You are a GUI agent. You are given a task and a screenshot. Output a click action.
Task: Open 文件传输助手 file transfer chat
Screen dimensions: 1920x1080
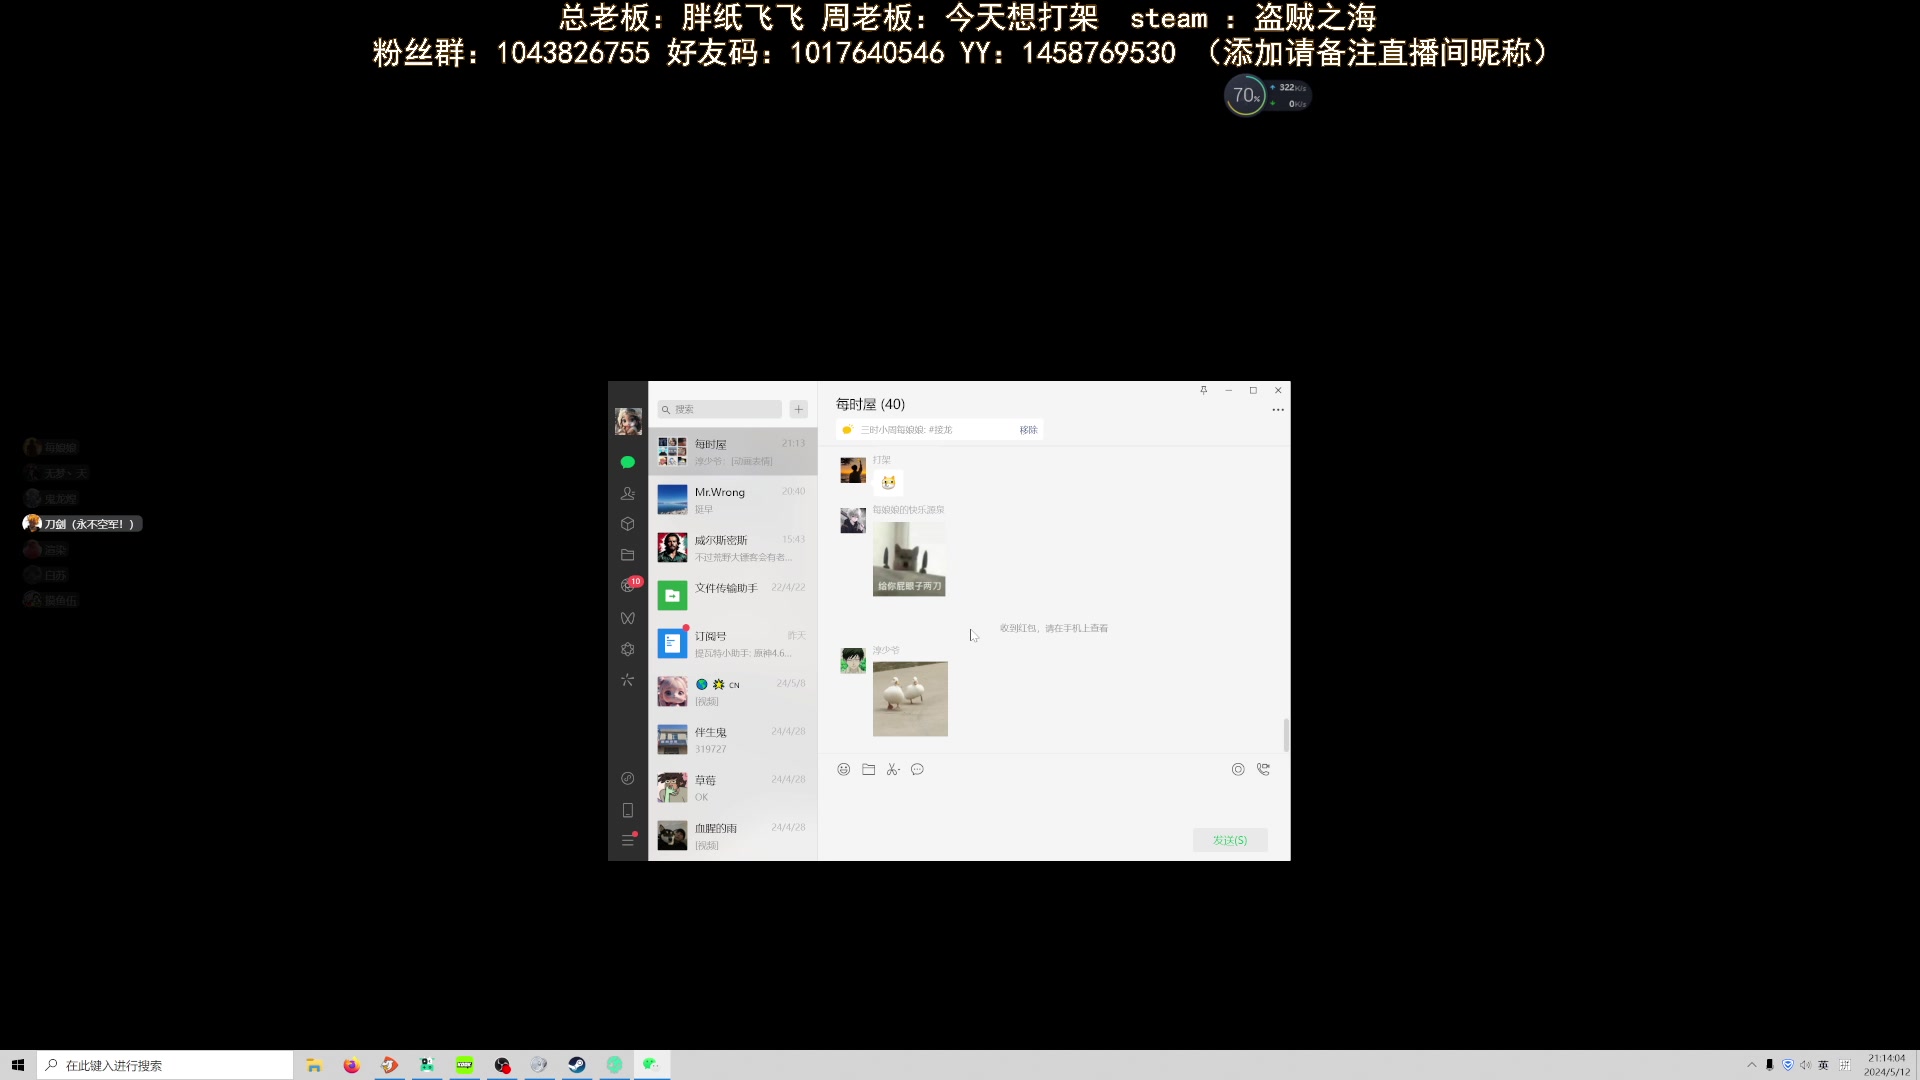[733, 595]
